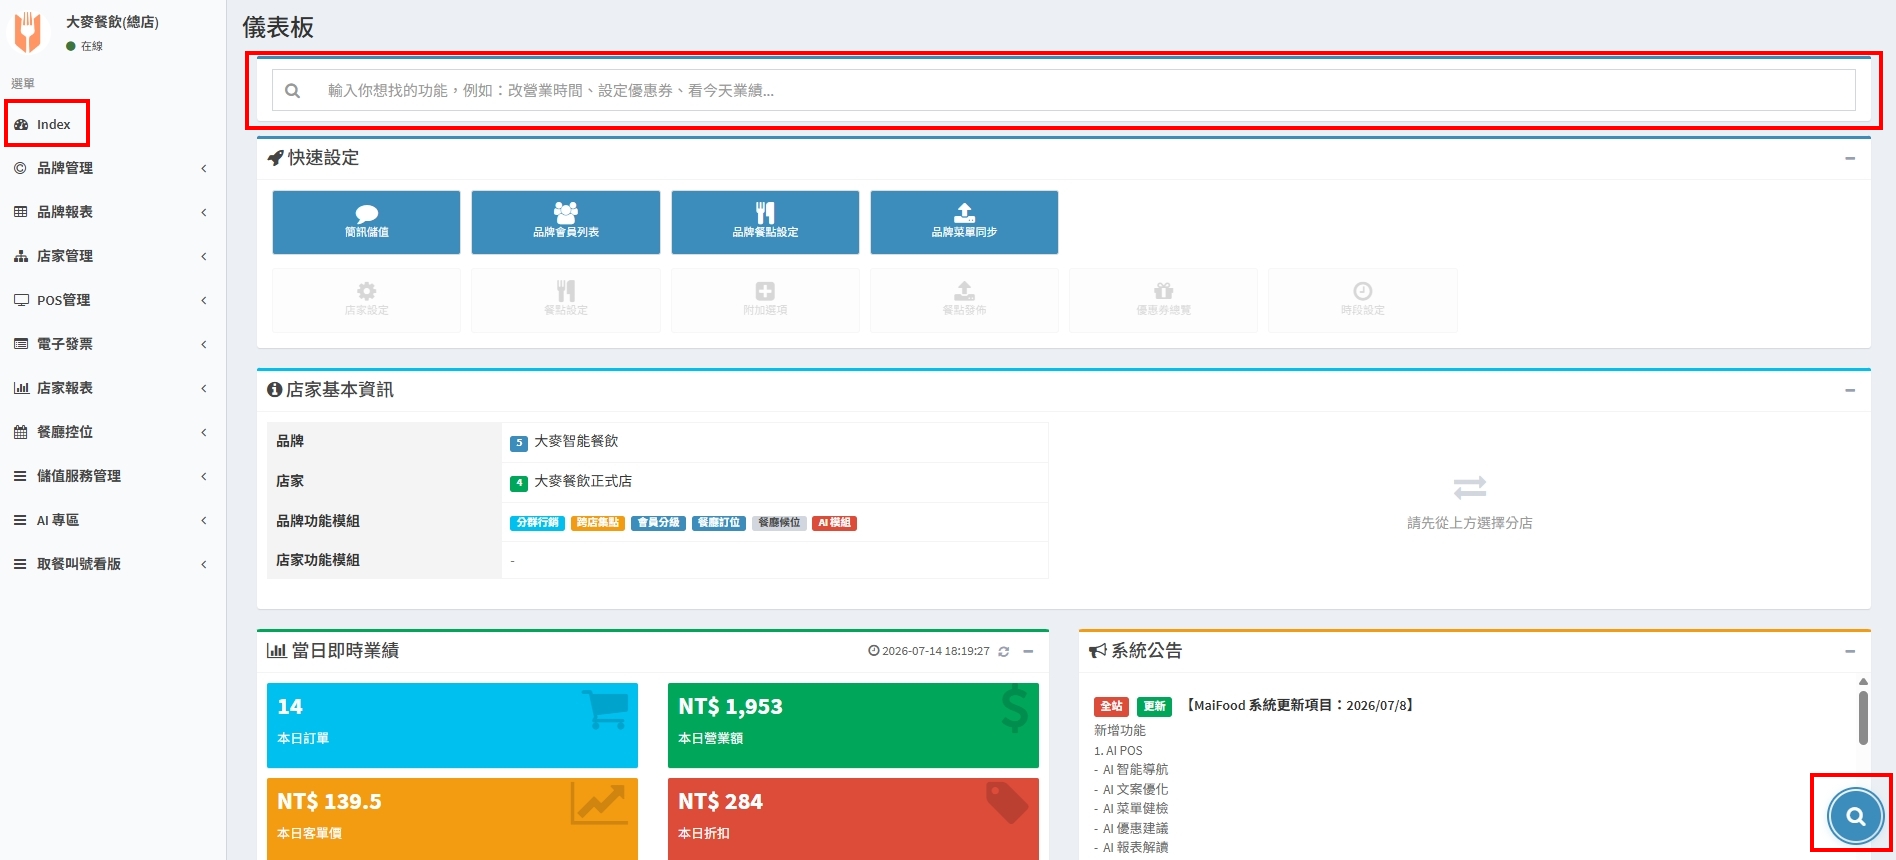Click the POS管理 monitor icon

(21, 300)
